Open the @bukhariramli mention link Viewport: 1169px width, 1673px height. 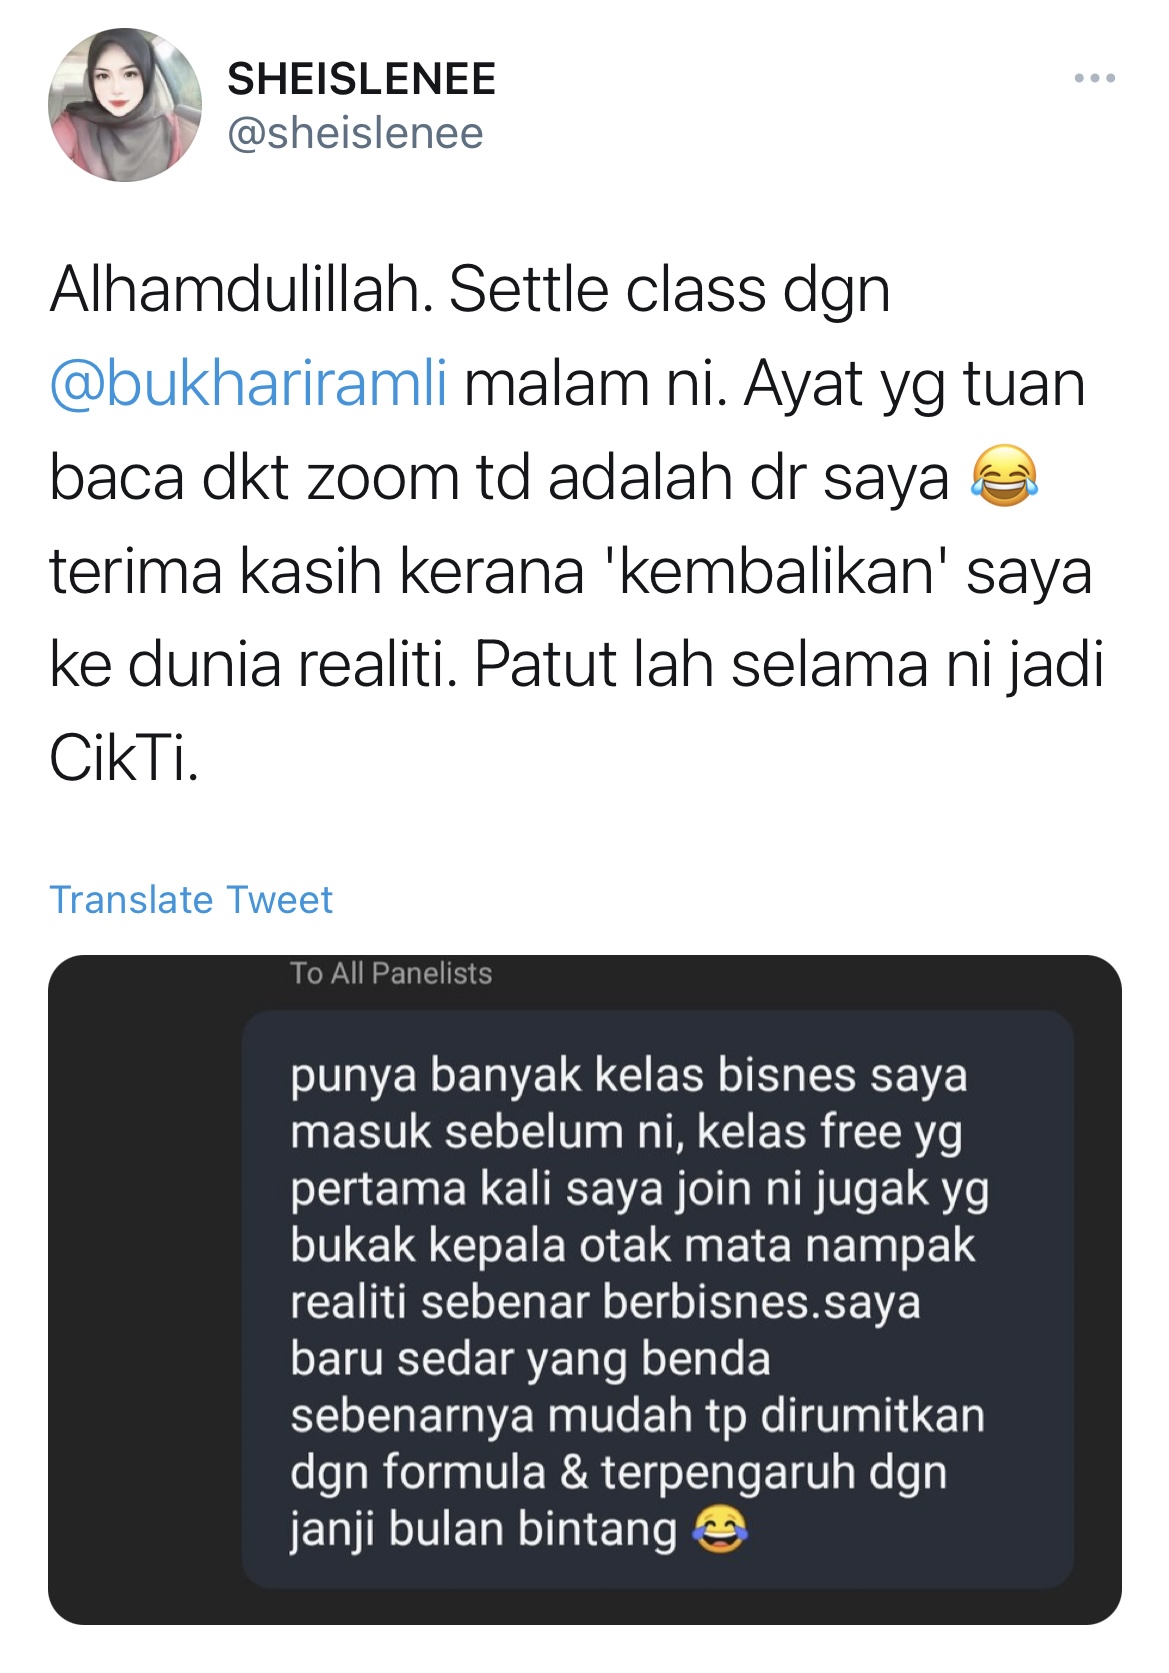coord(248,383)
